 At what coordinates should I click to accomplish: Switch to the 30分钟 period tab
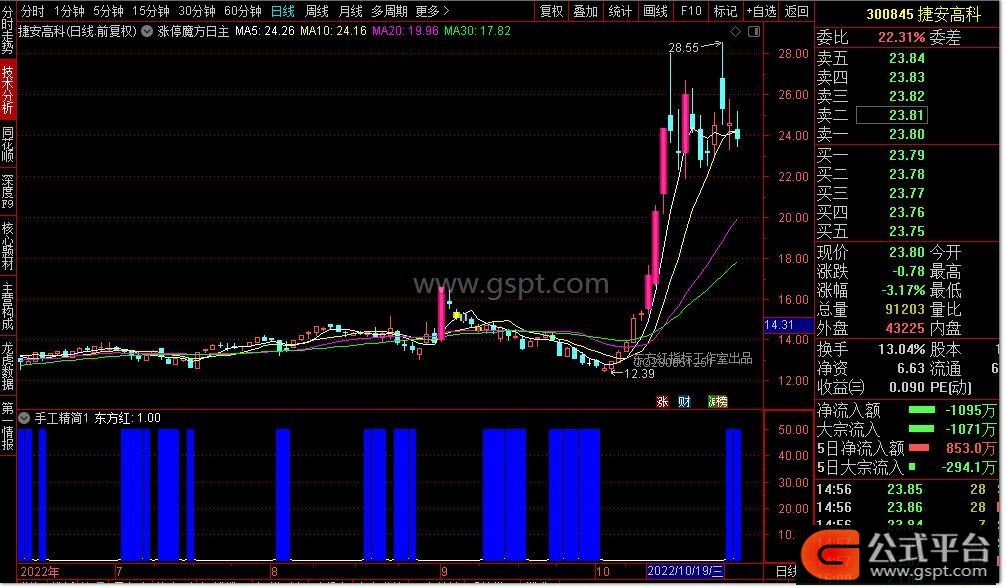point(197,11)
